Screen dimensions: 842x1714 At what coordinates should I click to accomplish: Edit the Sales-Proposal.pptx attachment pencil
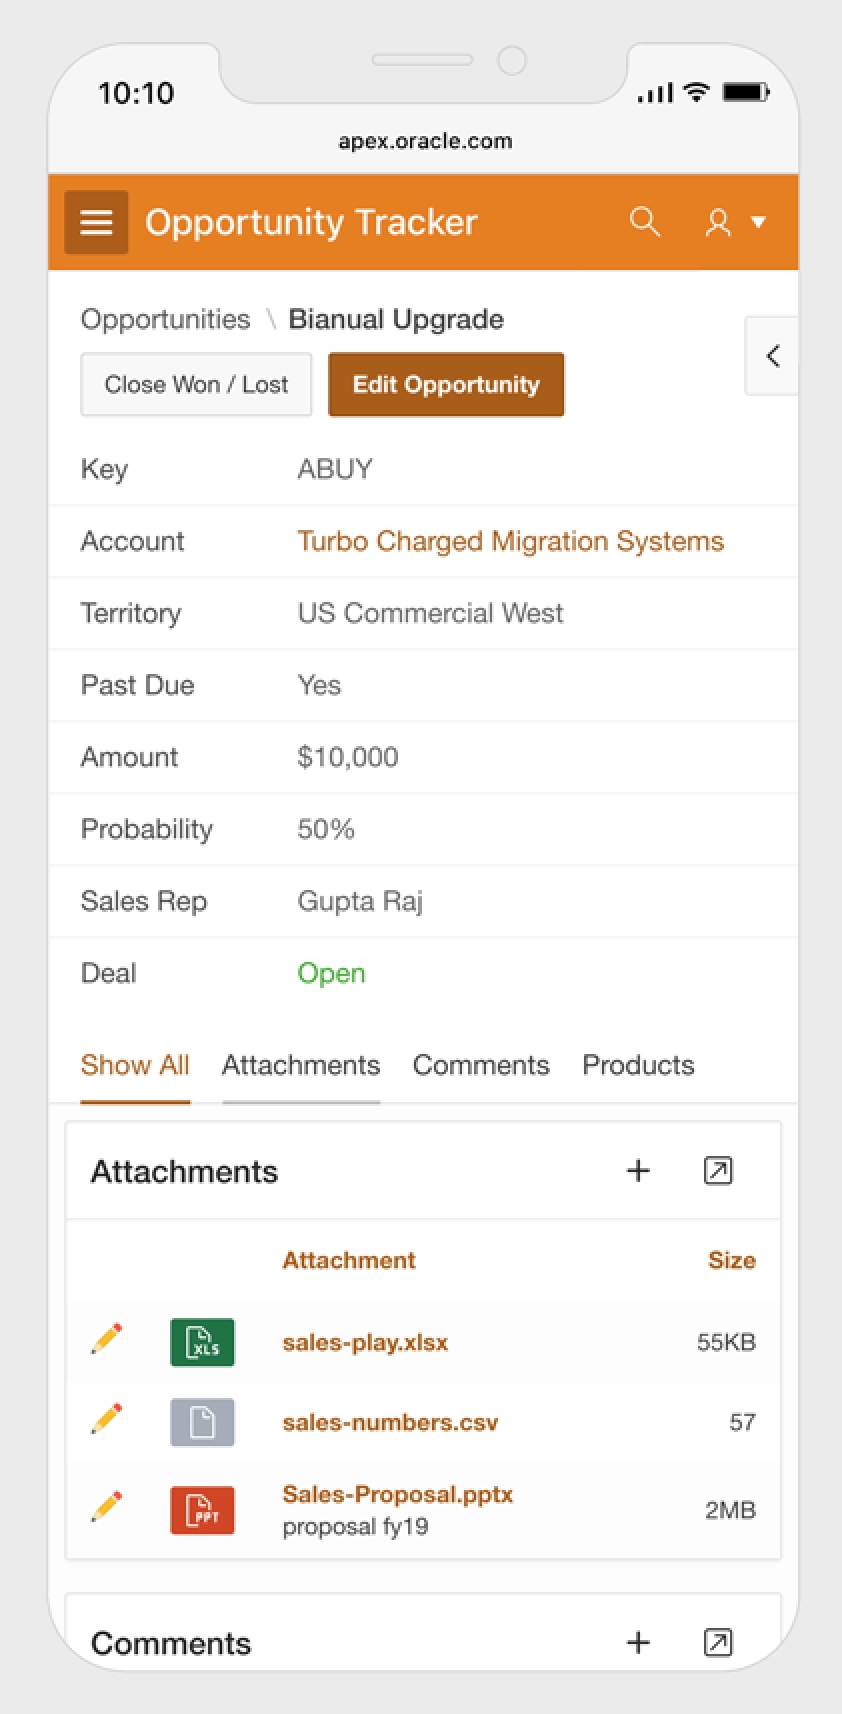pos(107,1507)
